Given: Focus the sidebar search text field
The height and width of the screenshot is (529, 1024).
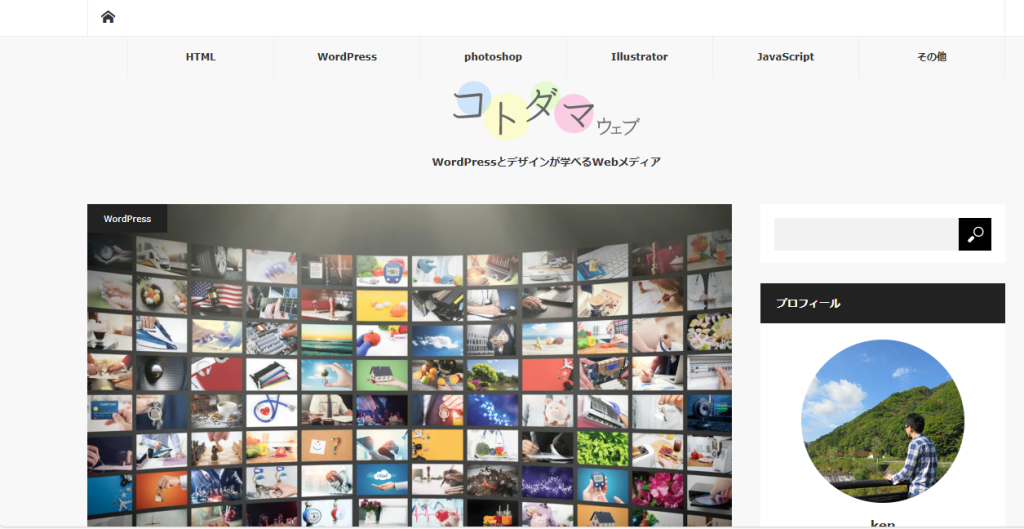Looking at the screenshot, I should pos(866,234).
